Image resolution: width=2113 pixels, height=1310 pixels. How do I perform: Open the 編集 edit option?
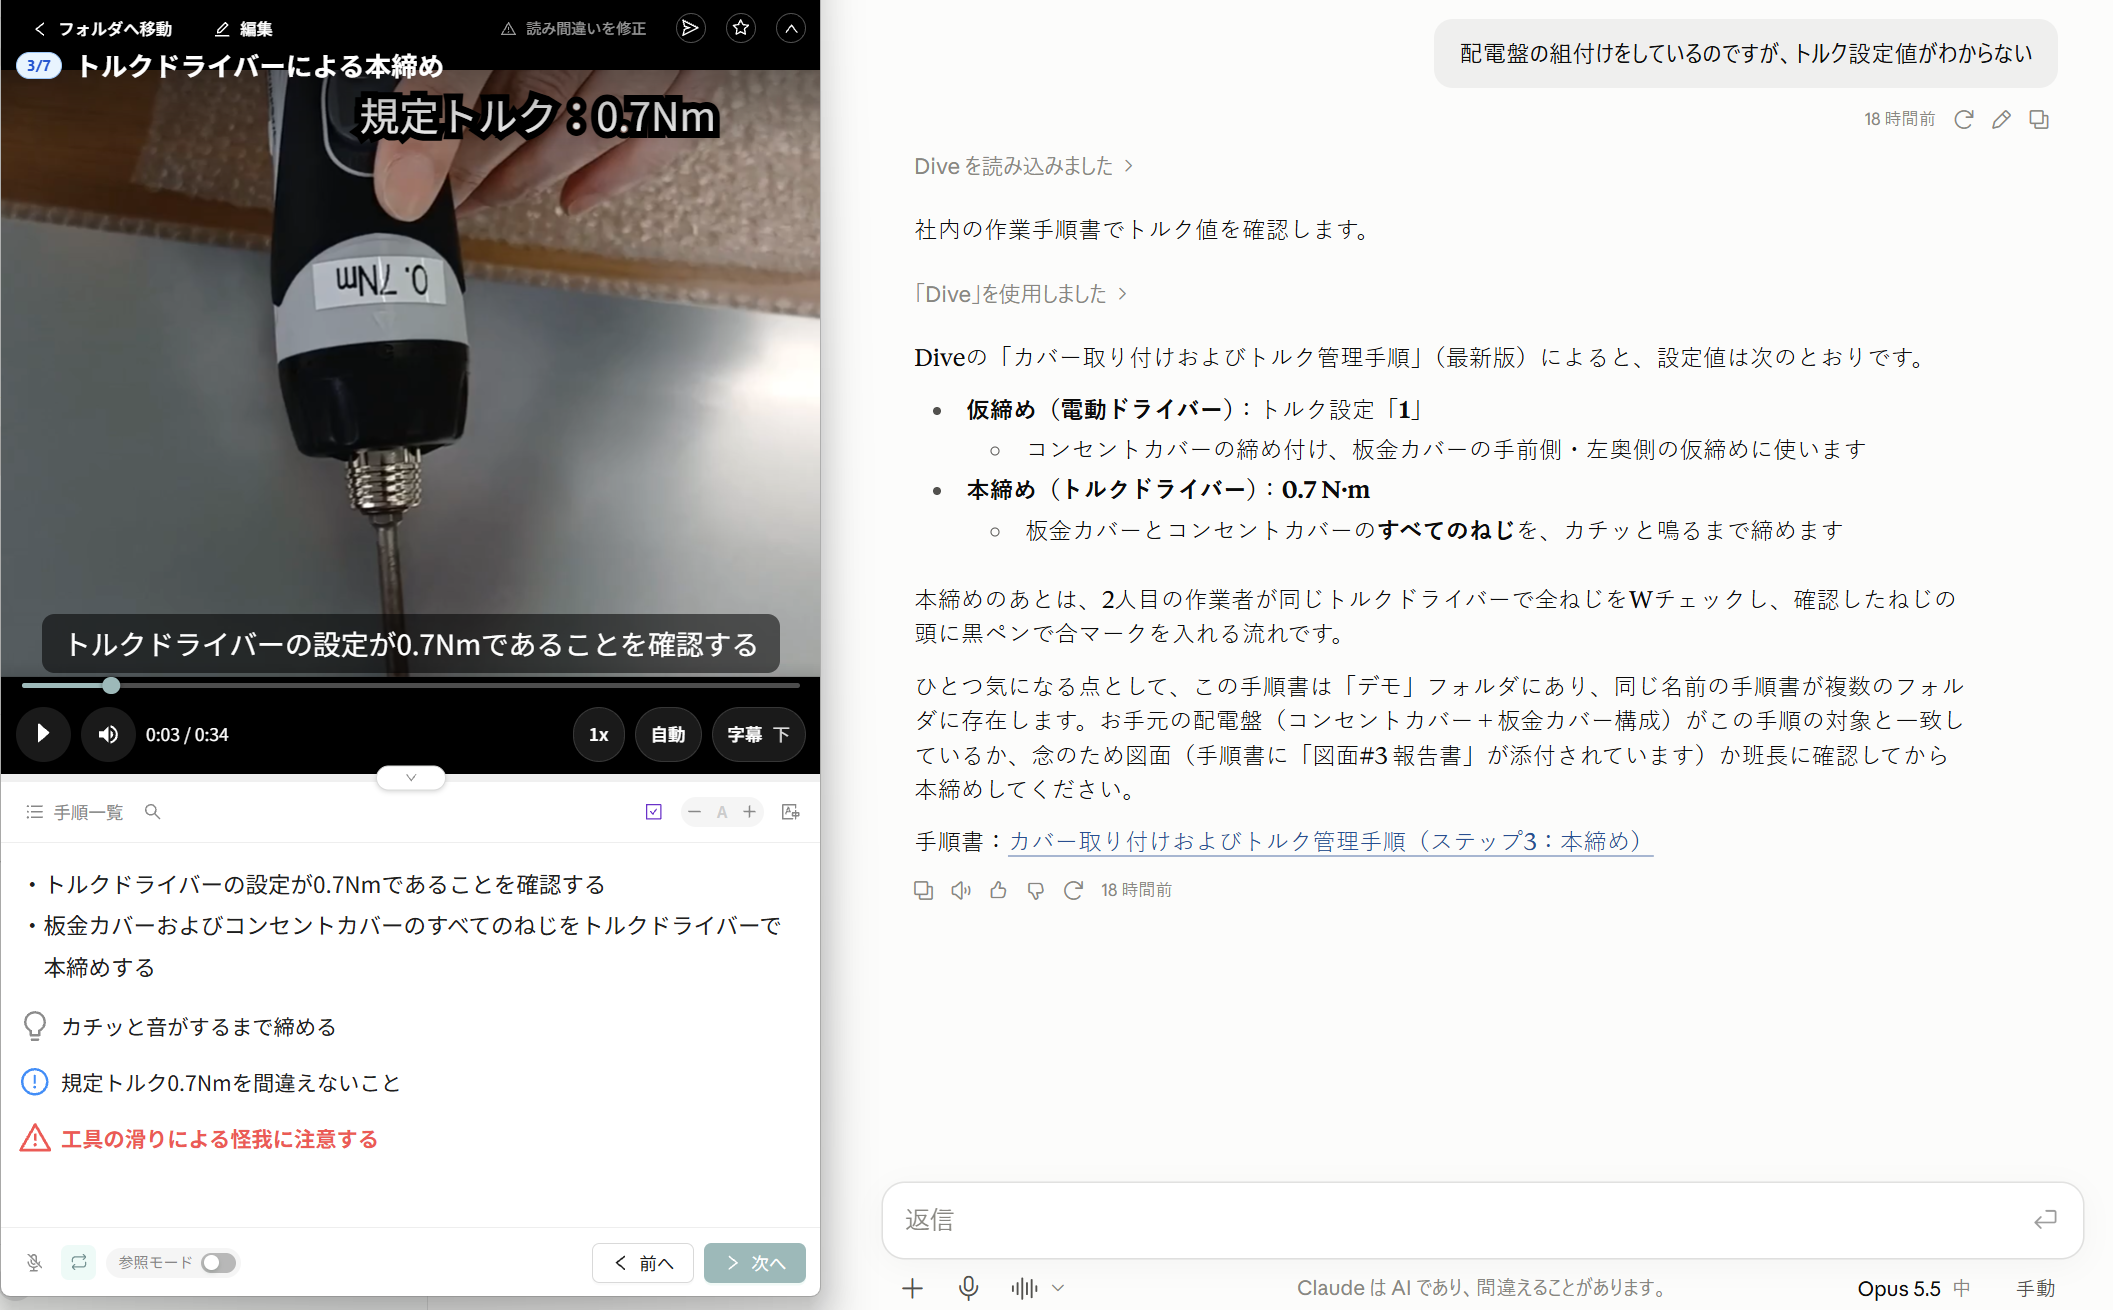click(x=243, y=29)
